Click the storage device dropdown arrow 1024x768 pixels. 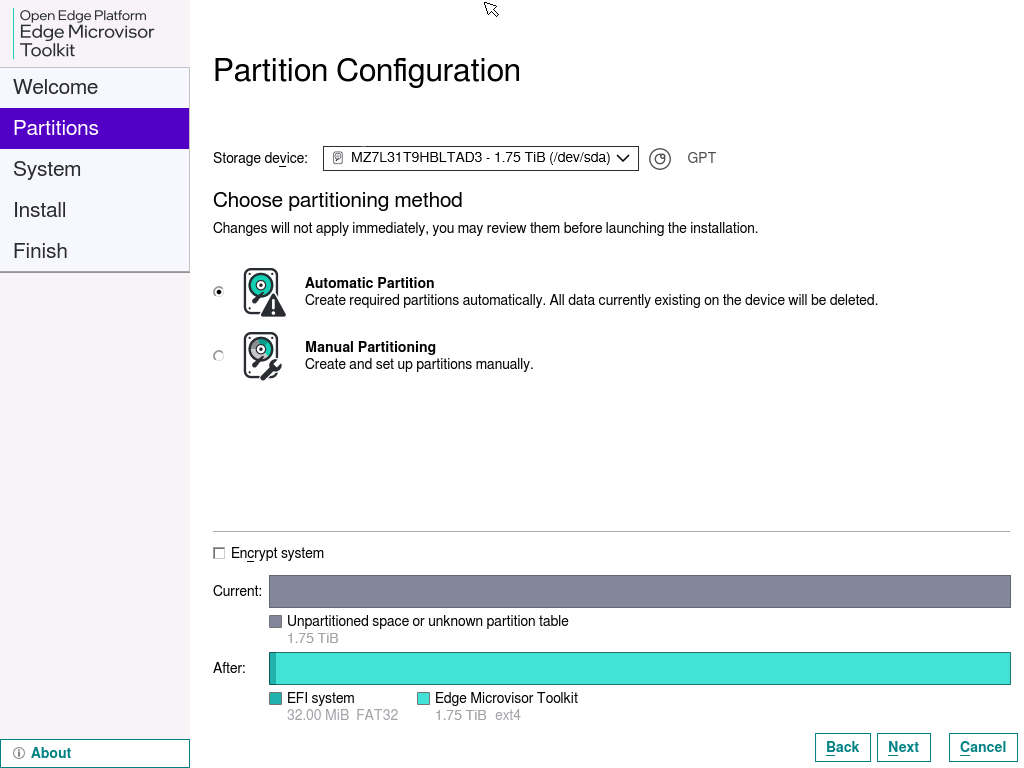pos(623,158)
